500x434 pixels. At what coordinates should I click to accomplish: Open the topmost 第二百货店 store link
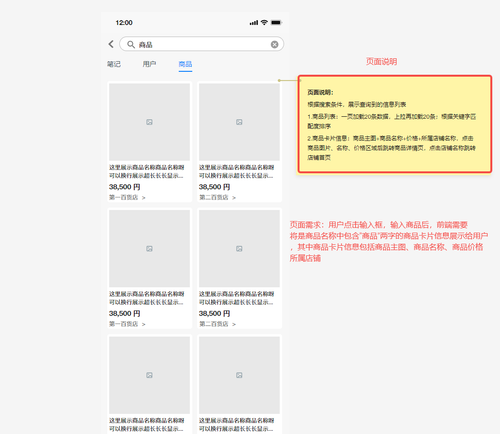217,197
